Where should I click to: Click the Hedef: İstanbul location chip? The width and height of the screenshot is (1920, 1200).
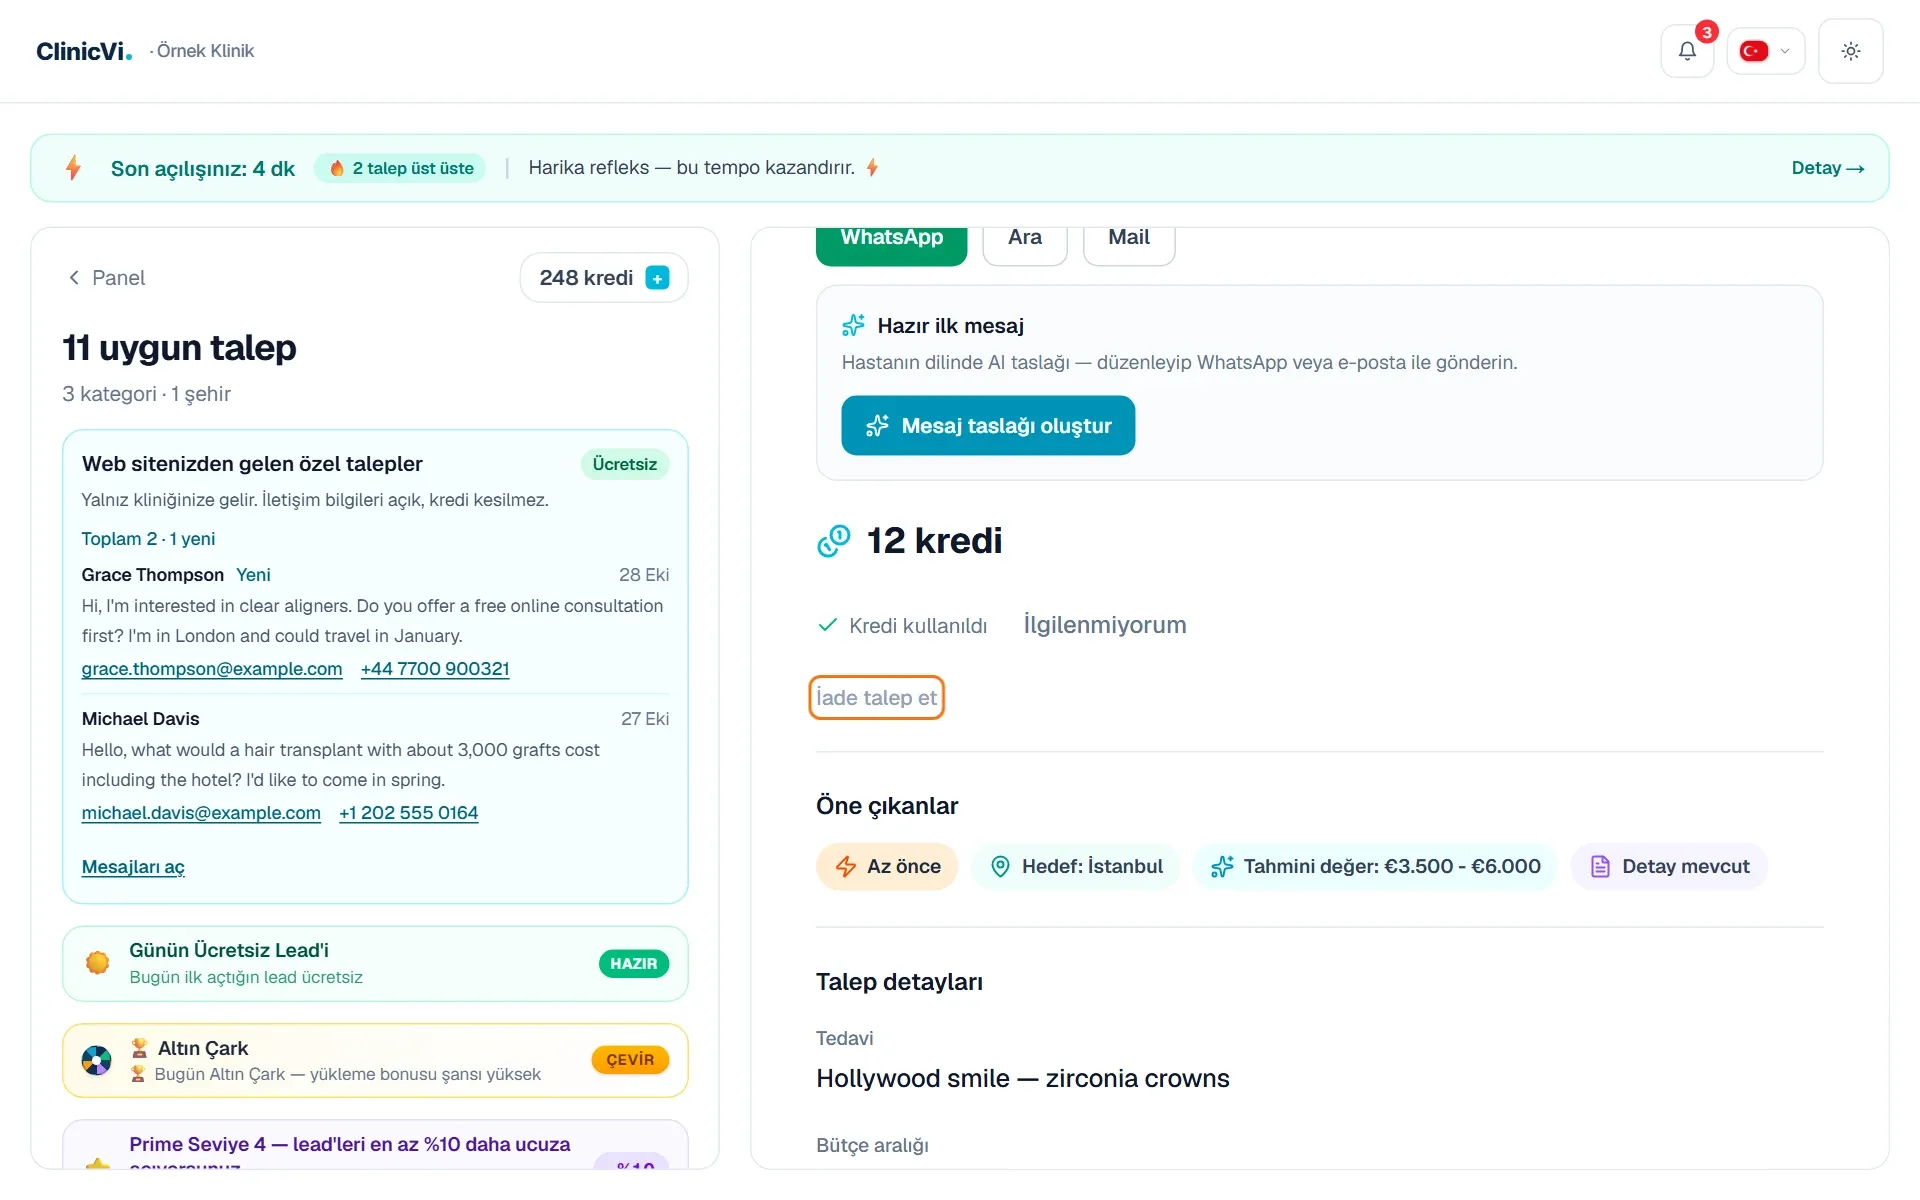tap(1075, 867)
